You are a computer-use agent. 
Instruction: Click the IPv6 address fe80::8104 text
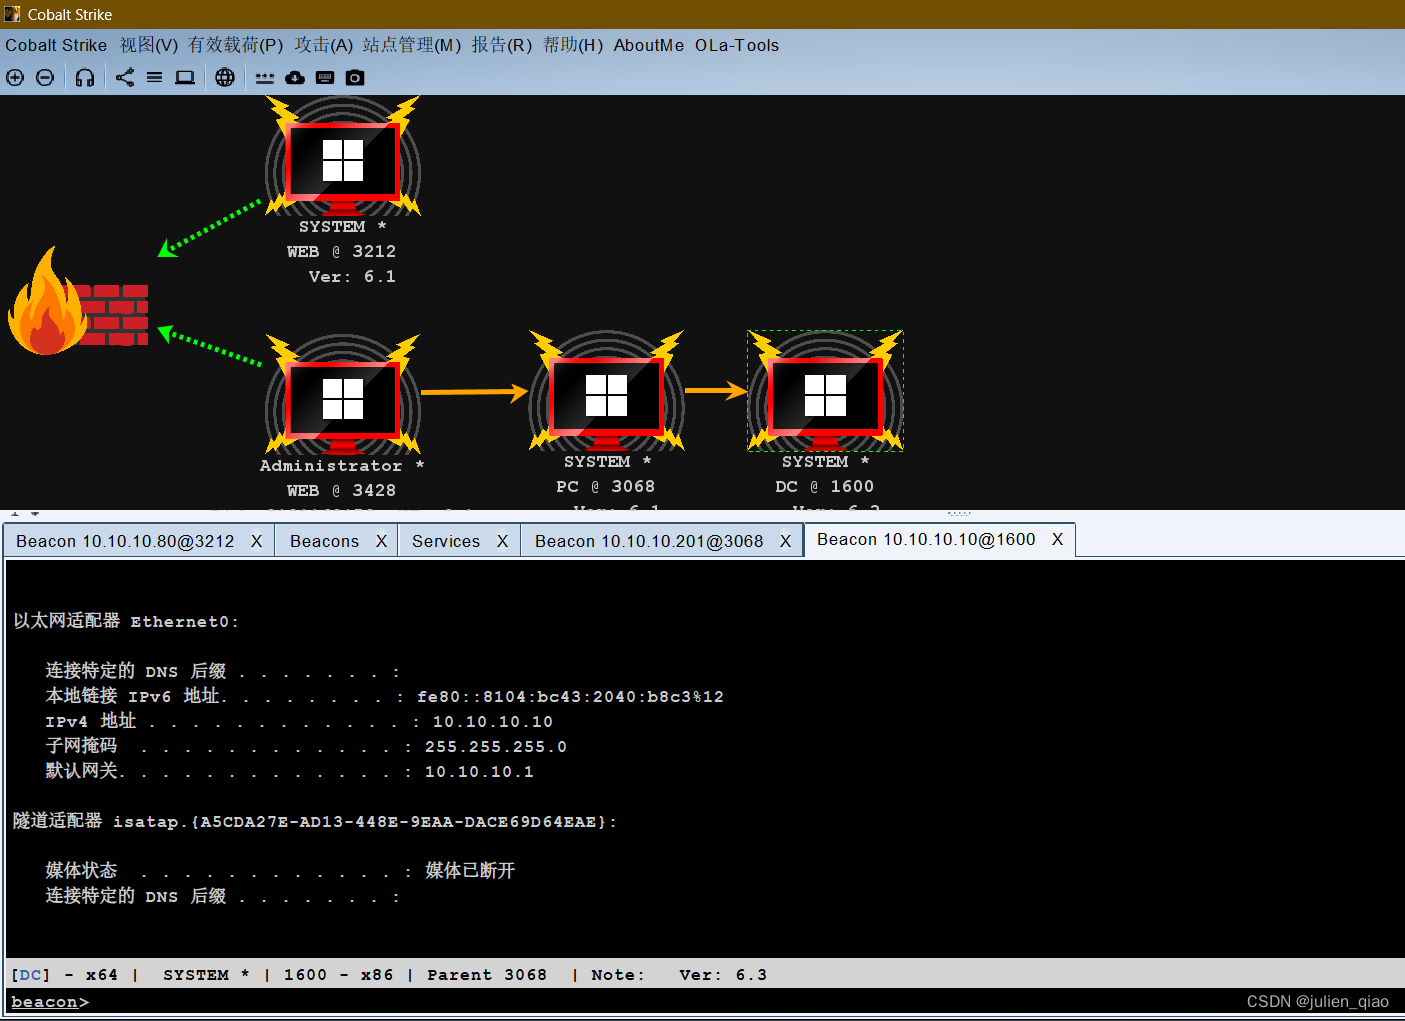[x=570, y=697]
